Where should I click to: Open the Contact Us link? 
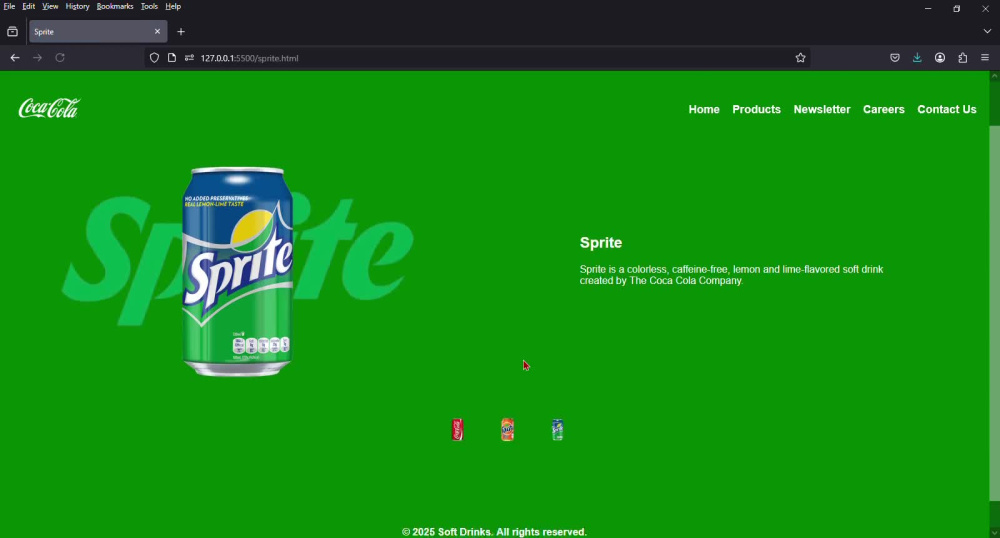tap(946, 110)
